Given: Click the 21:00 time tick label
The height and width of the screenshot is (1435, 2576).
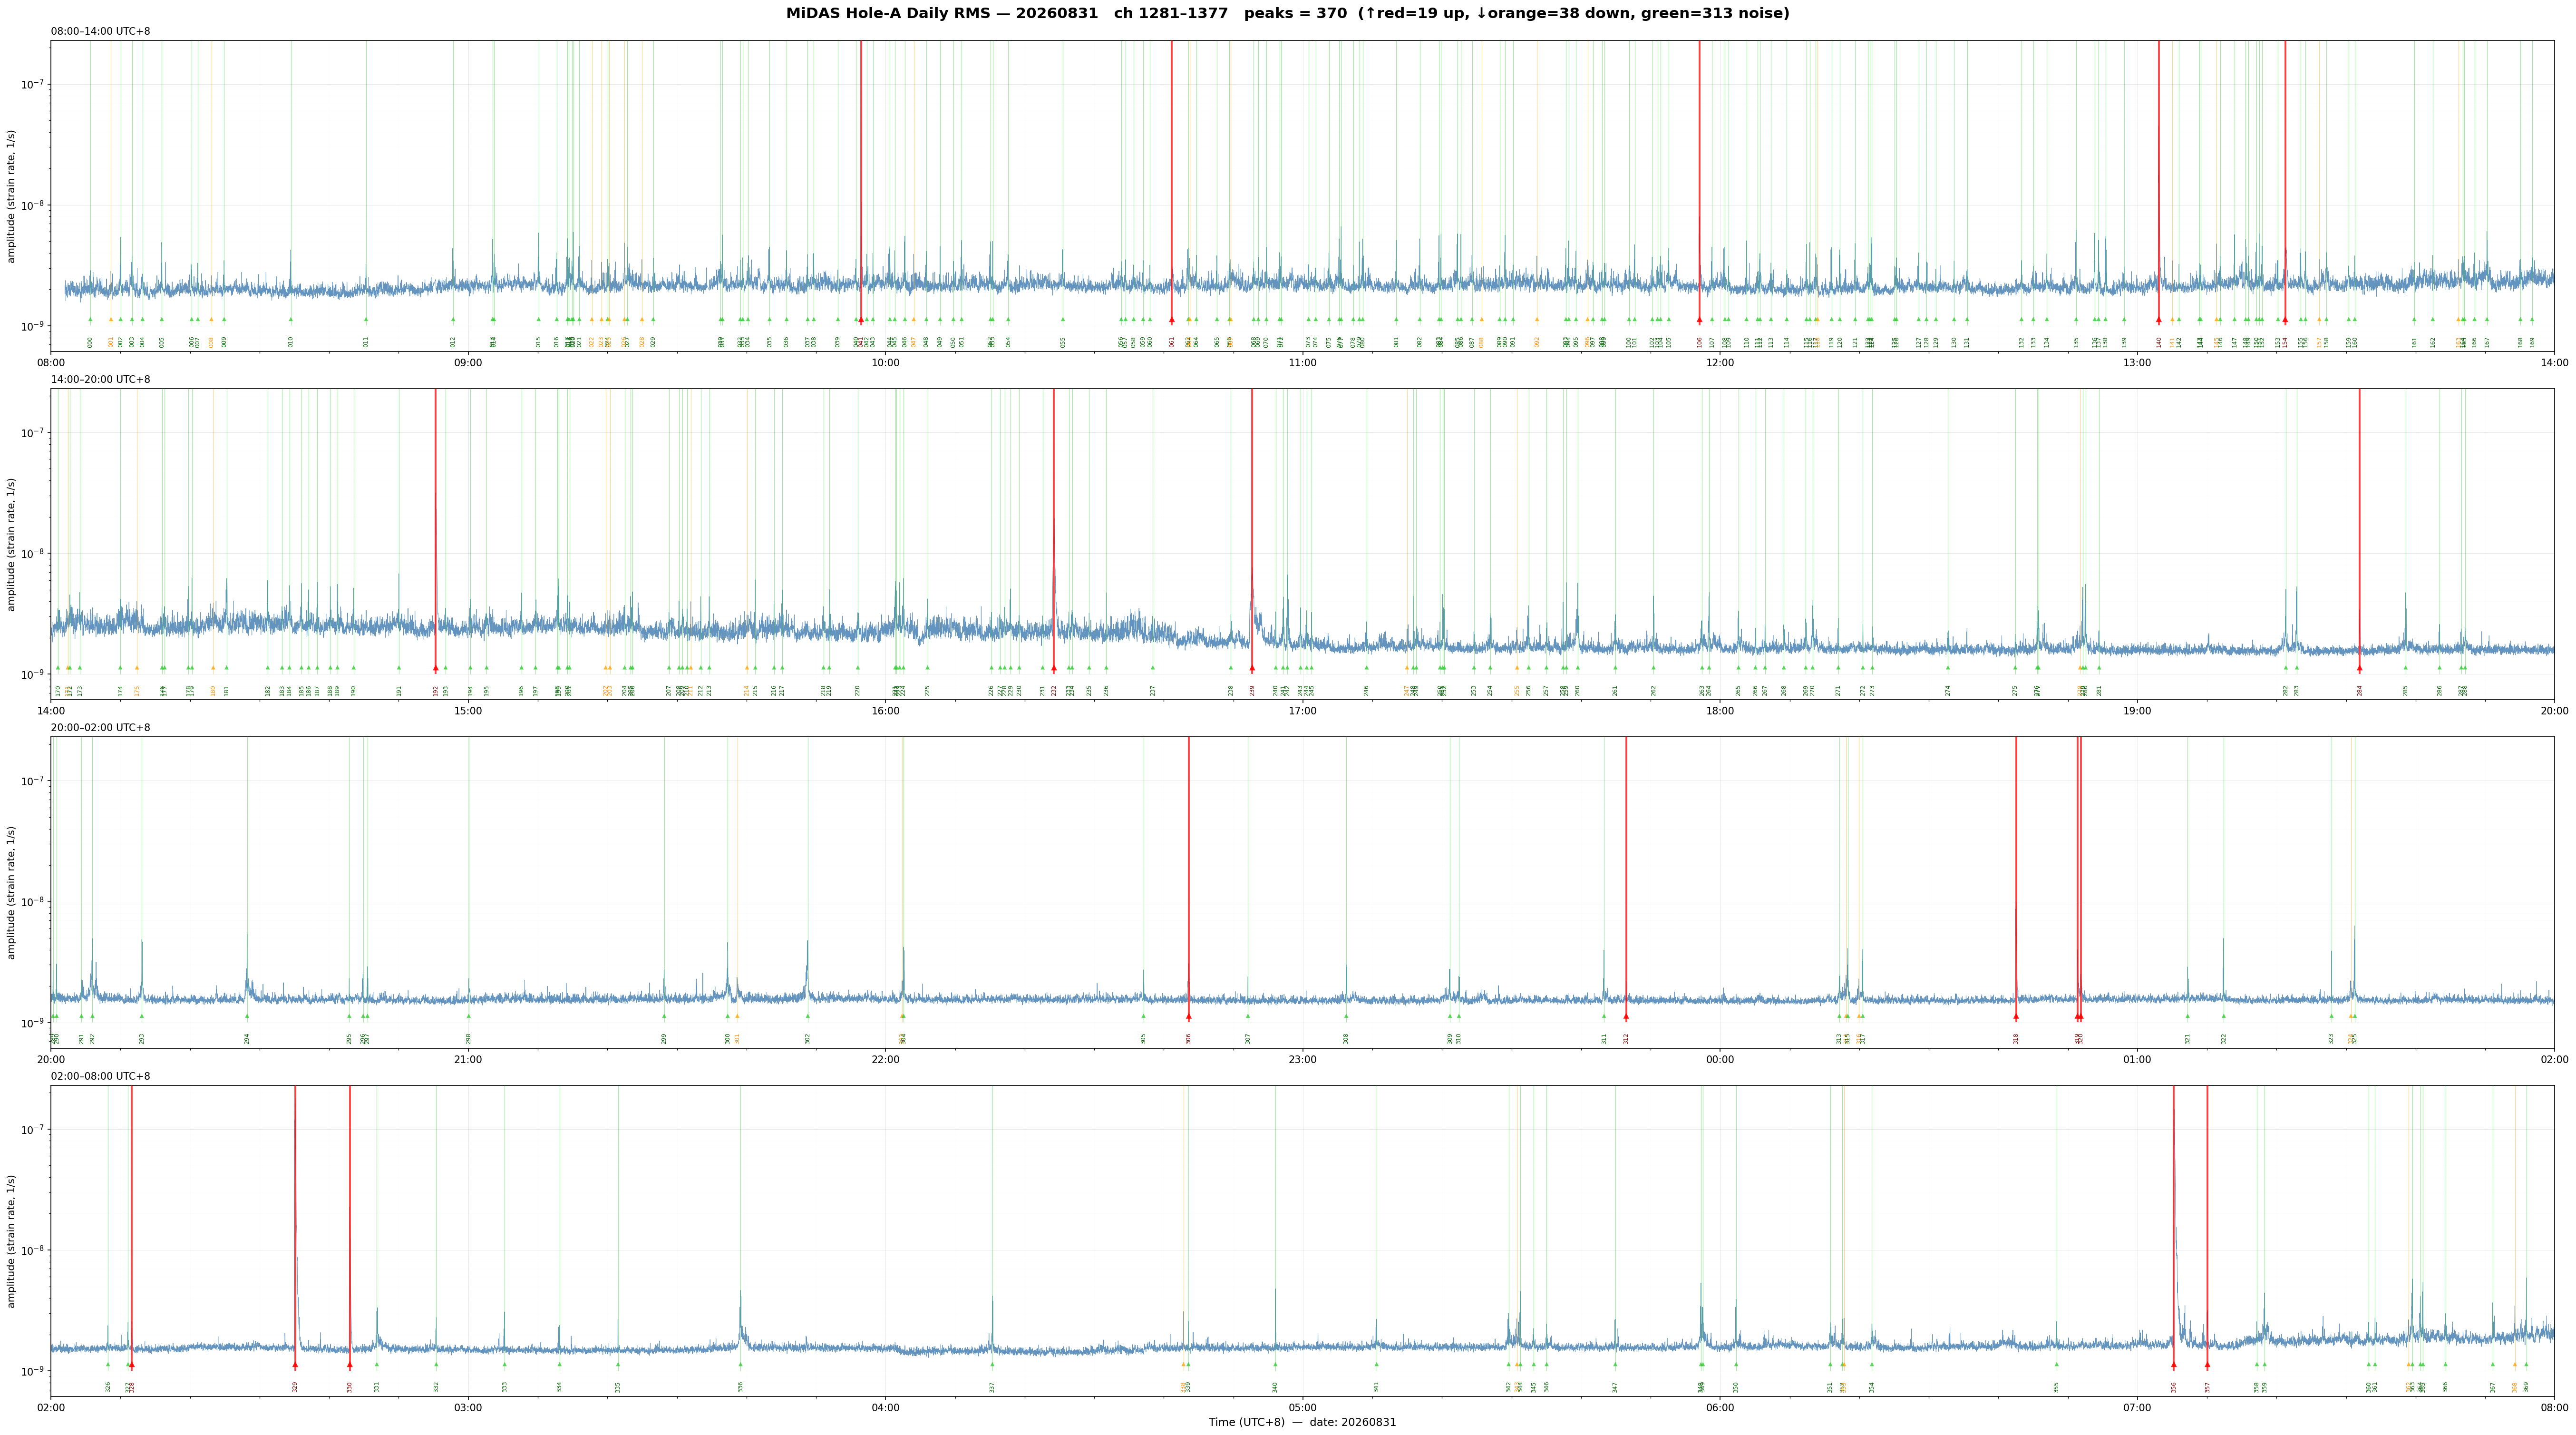Looking at the screenshot, I should click(x=468, y=1059).
